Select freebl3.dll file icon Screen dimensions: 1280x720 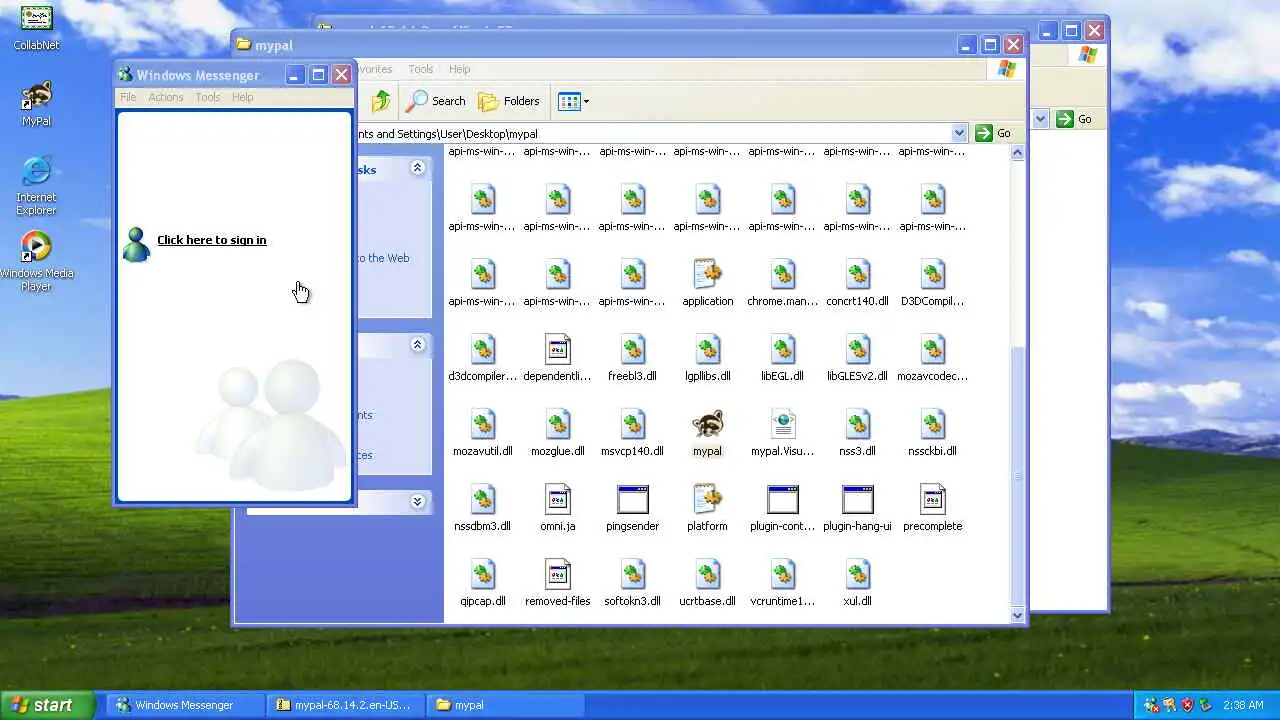[632, 349]
